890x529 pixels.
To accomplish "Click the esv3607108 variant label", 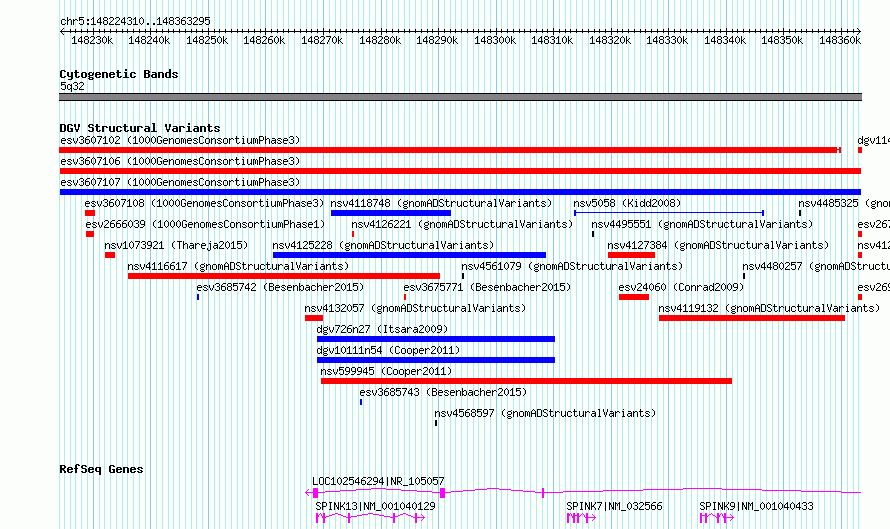I will [x=204, y=203].
